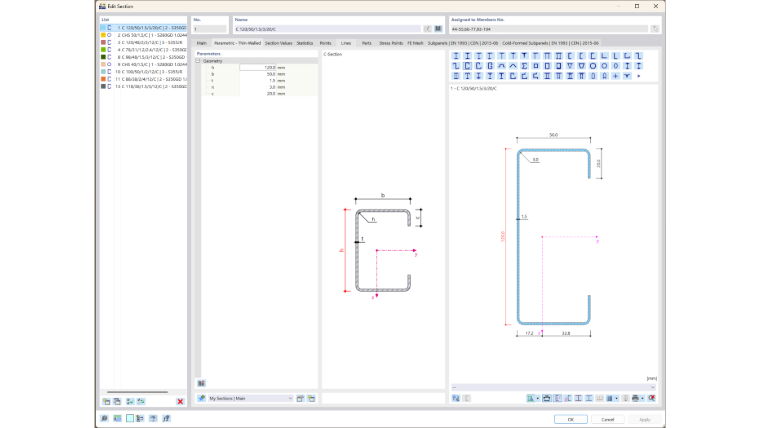The image size is (760, 428).
Task: Click the axis view icon at preview toolbar's left
Action: pyautogui.click(x=531, y=398)
